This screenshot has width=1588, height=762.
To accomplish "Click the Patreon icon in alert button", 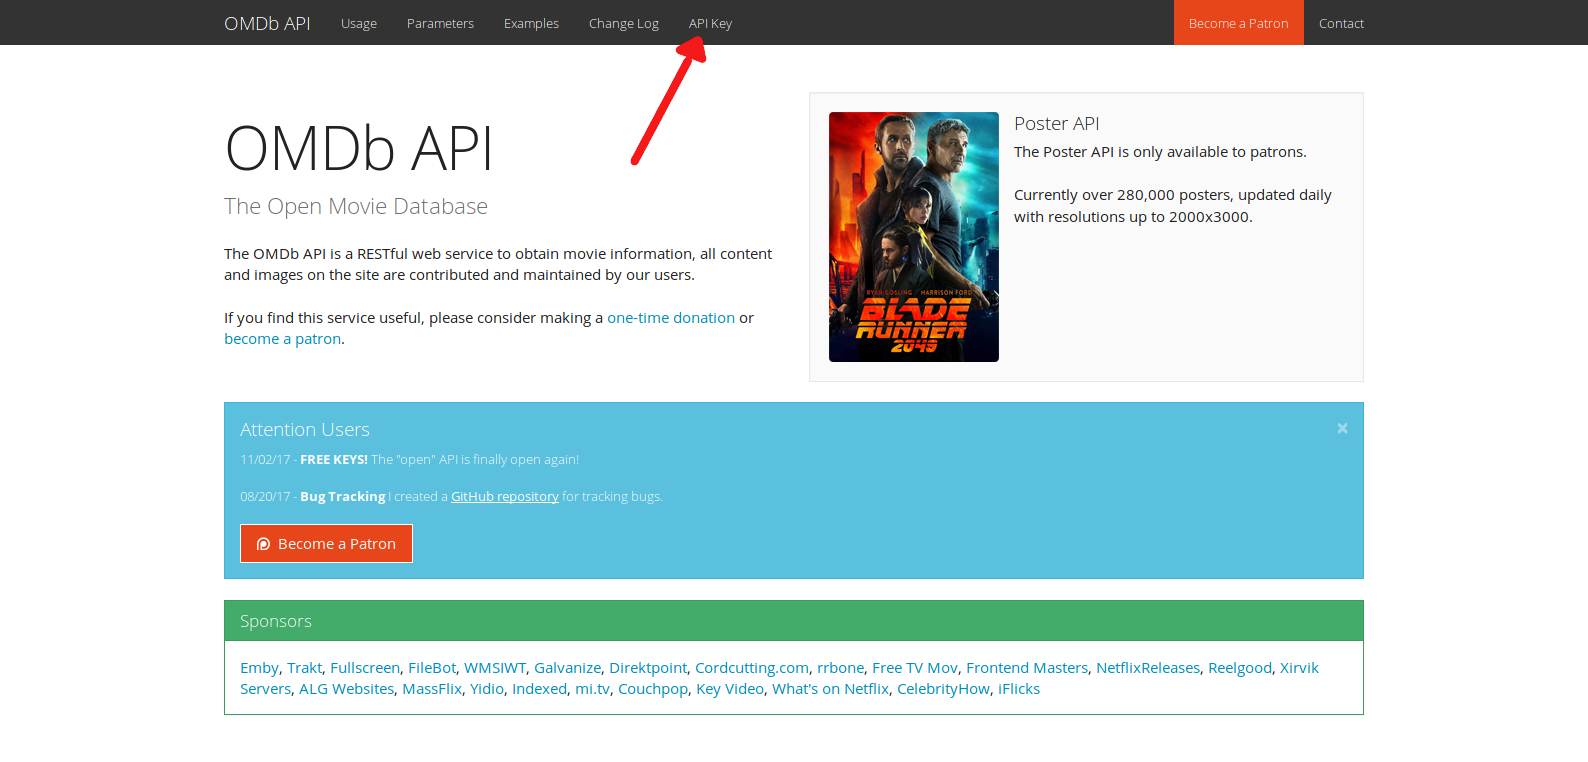I will (x=263, y=544).
